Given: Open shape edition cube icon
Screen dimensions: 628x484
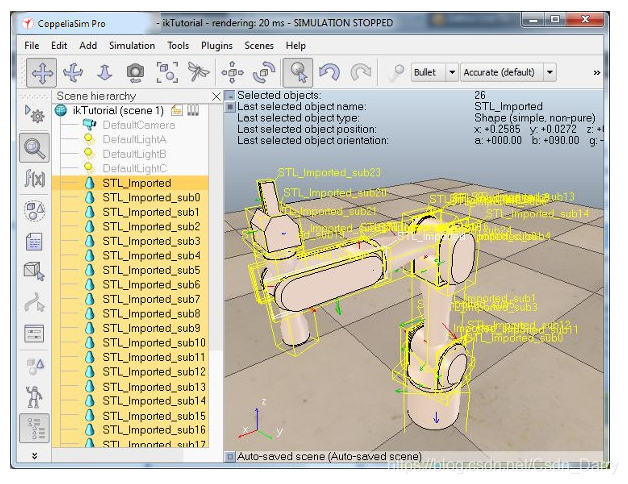Looking at the screenshot, I should [34, 271].
